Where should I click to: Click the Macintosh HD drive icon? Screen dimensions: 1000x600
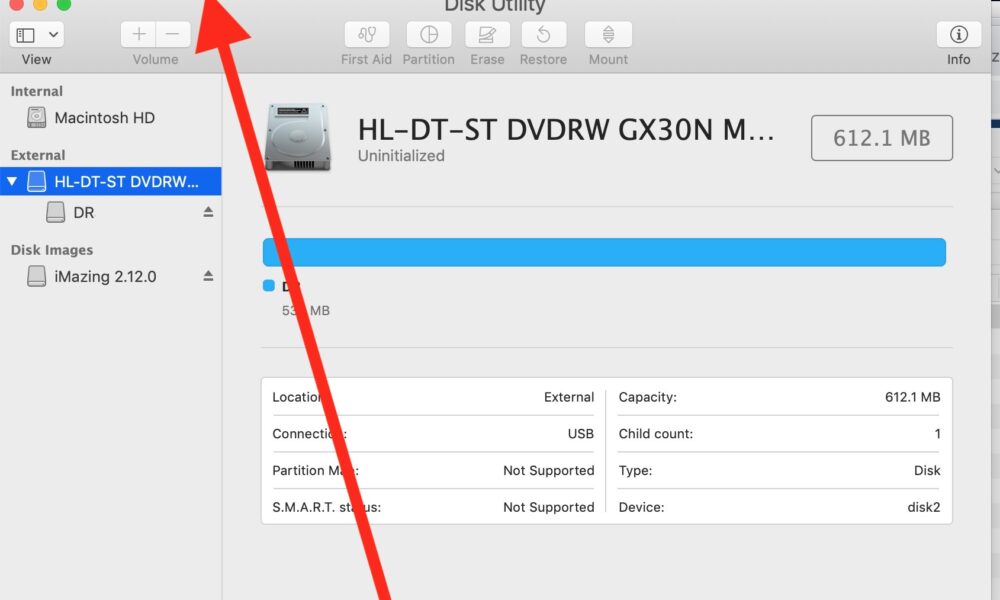[36, 118]
